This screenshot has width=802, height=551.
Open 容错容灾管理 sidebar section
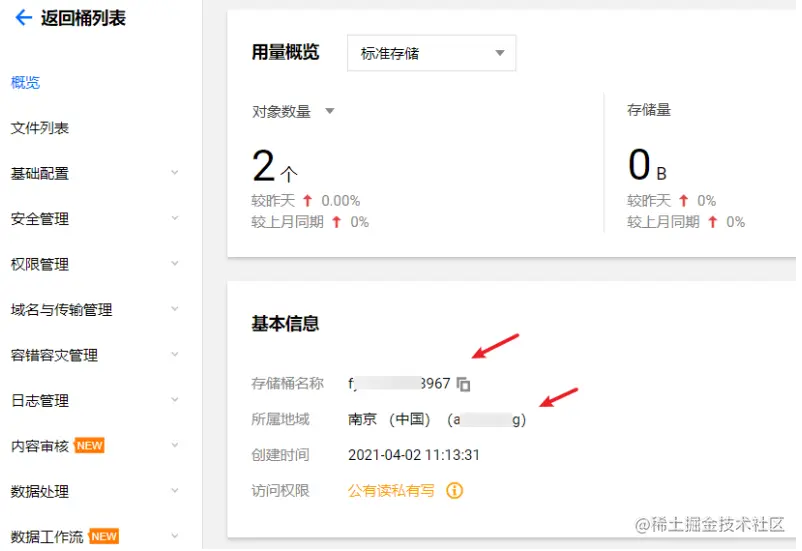click(x=54, y=355)
